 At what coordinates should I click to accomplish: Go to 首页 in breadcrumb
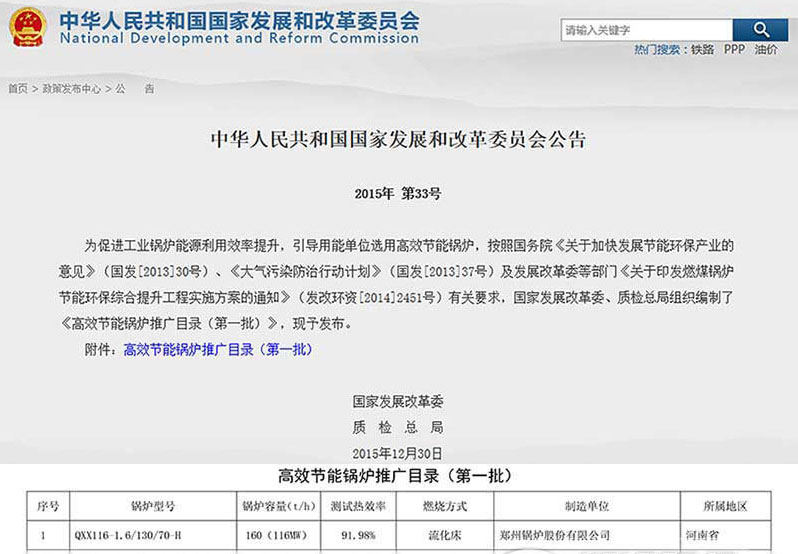point(18,89)
